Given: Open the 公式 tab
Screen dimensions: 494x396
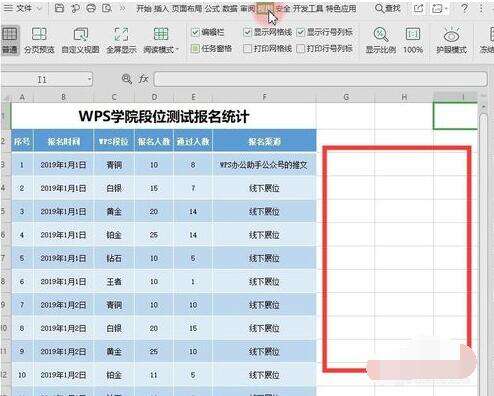Looking at the screenshot, I should pos(212,8).
